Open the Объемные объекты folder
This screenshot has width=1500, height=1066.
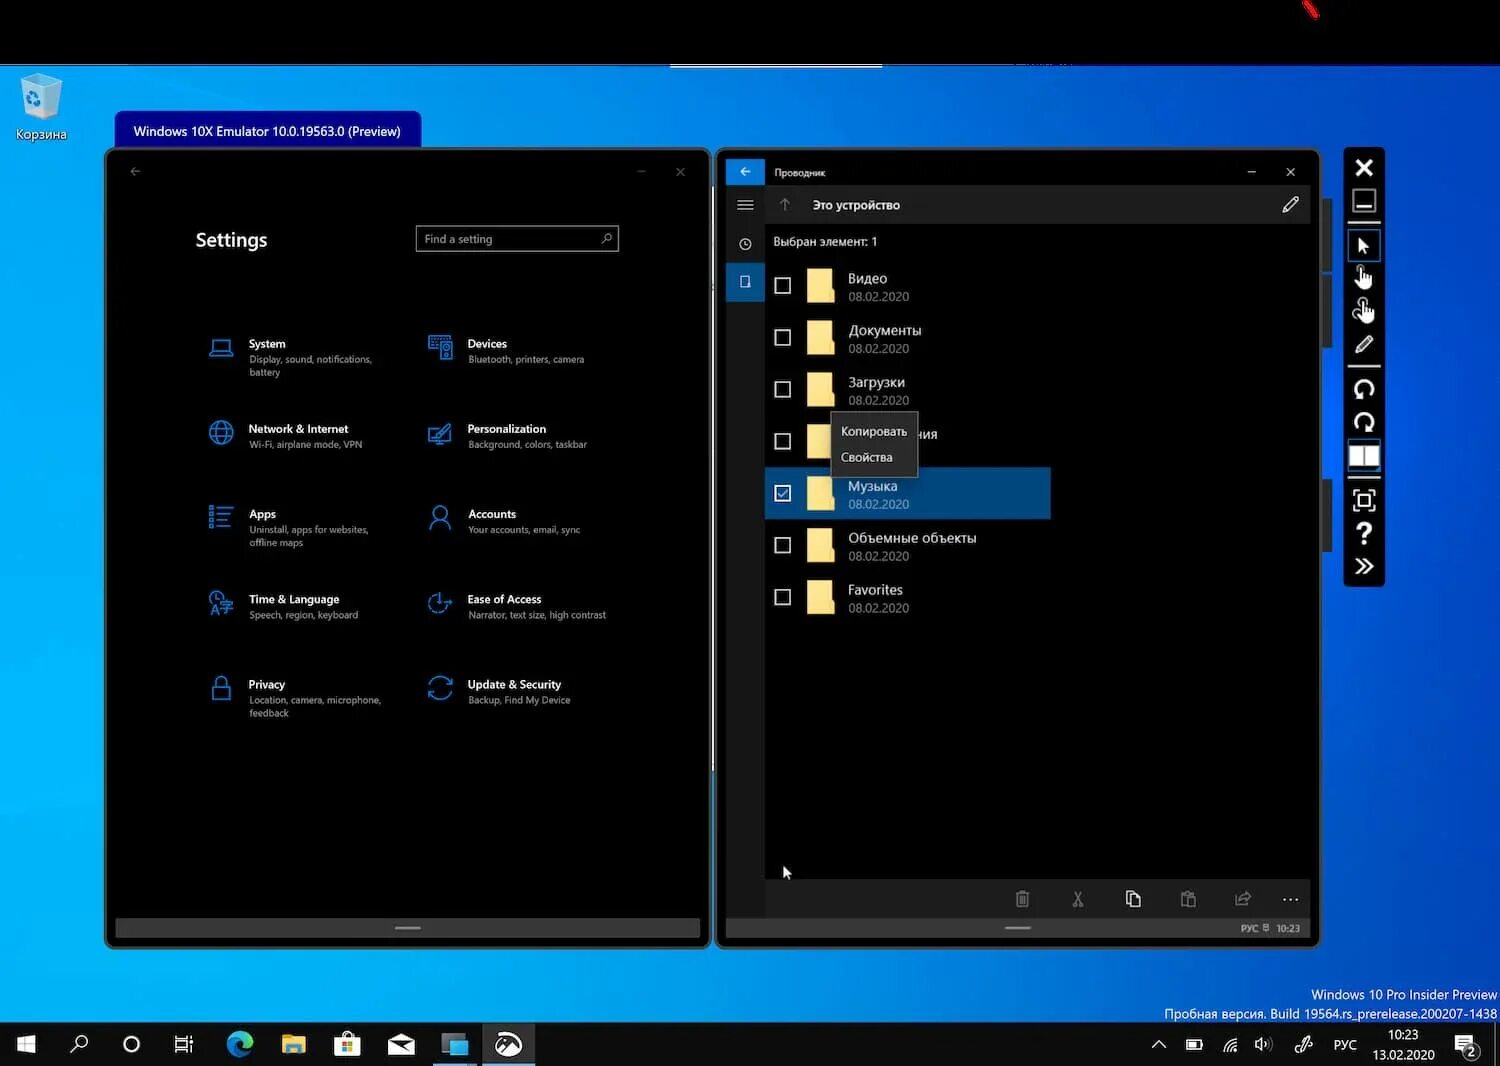907,546
